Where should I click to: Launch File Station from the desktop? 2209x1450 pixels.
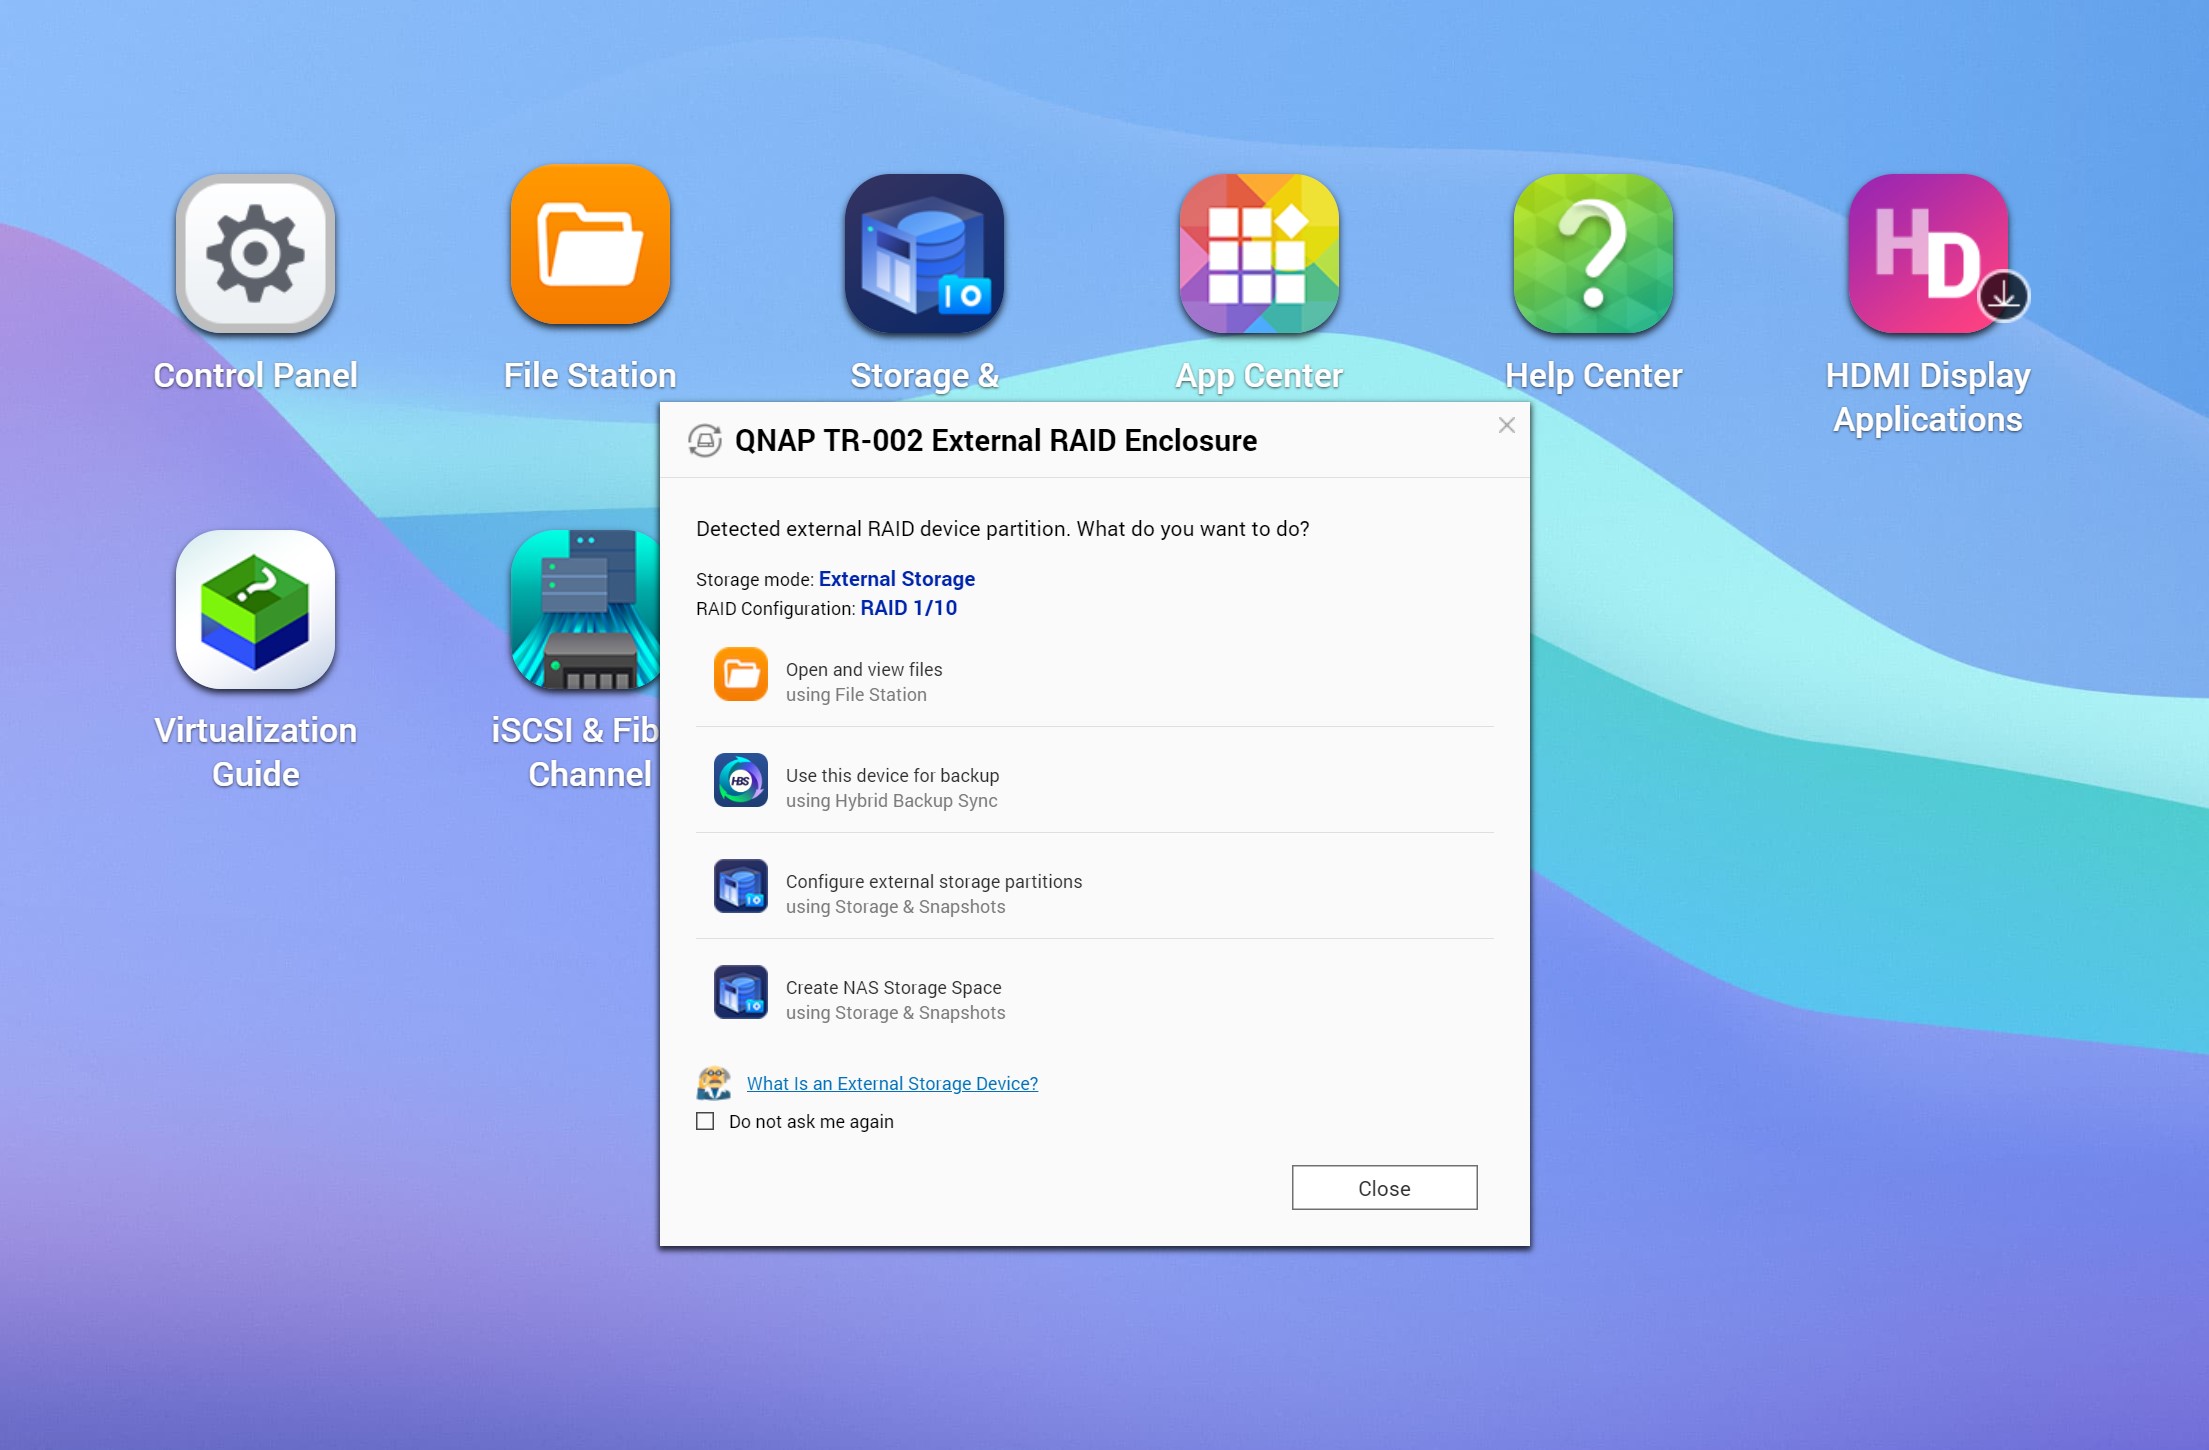590,246
